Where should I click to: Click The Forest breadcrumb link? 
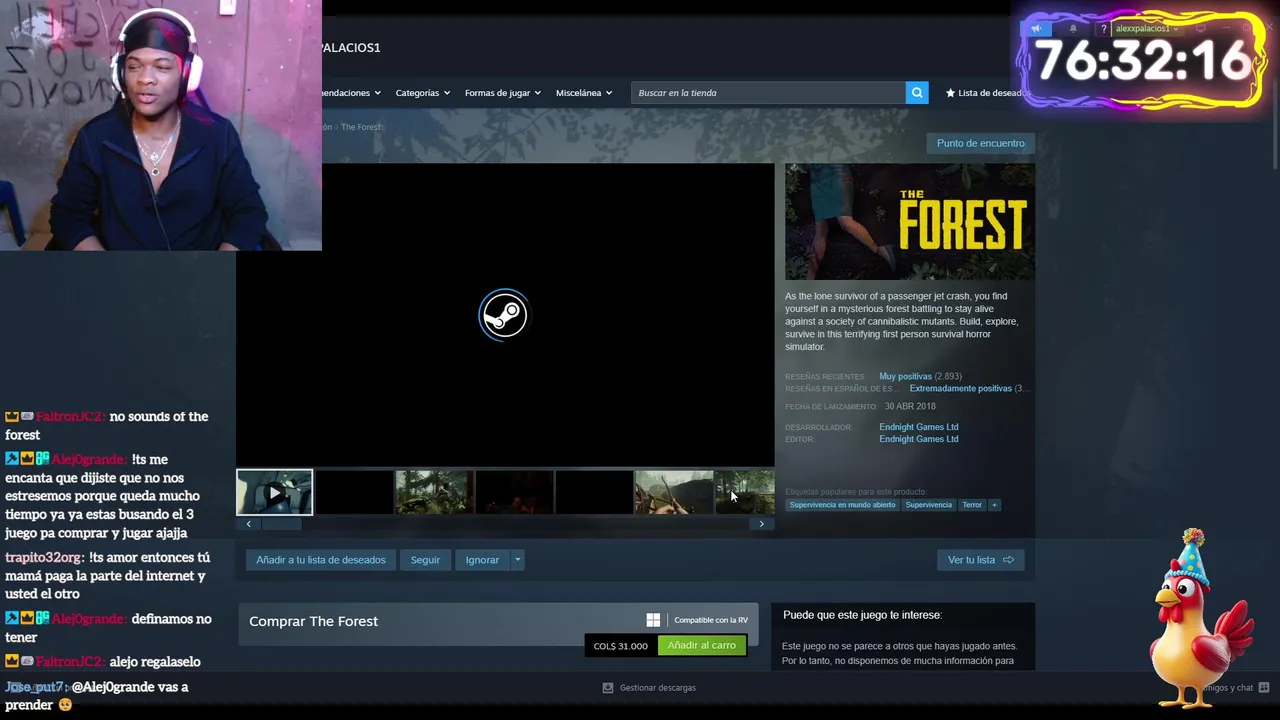(x=361, y=127)
